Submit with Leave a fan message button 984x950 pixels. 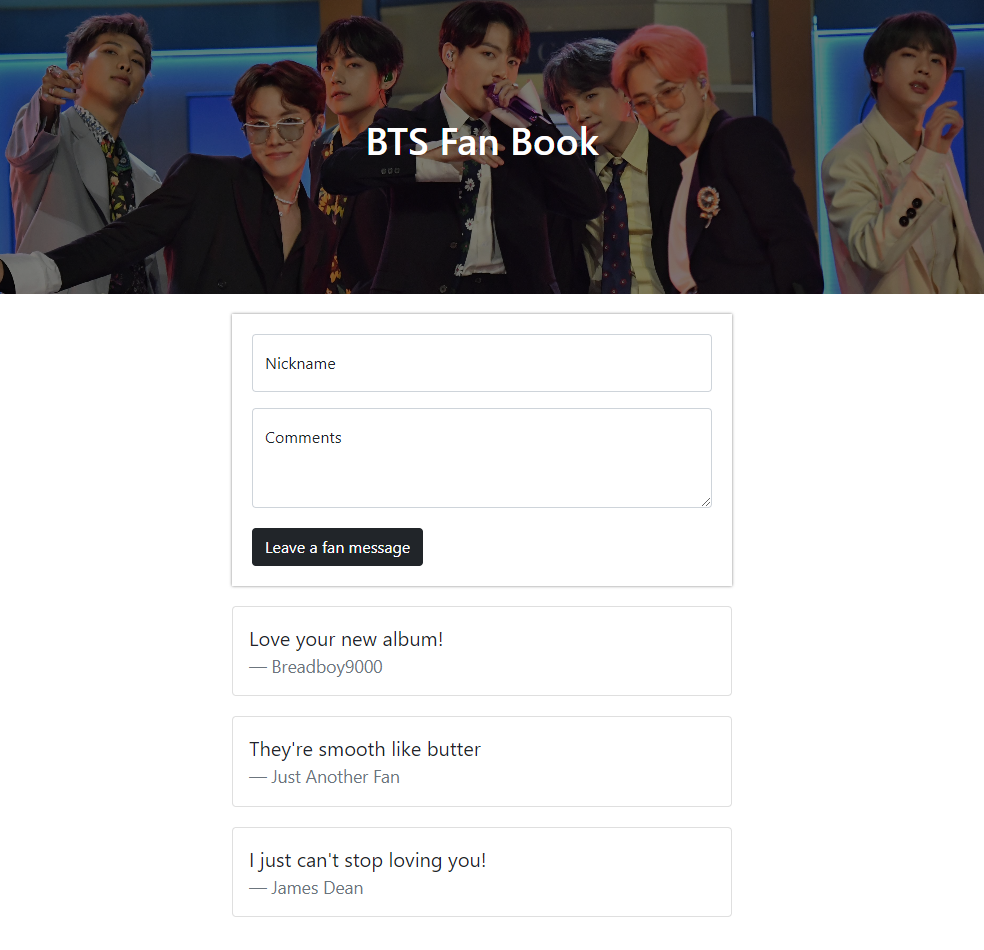(337, 547)
